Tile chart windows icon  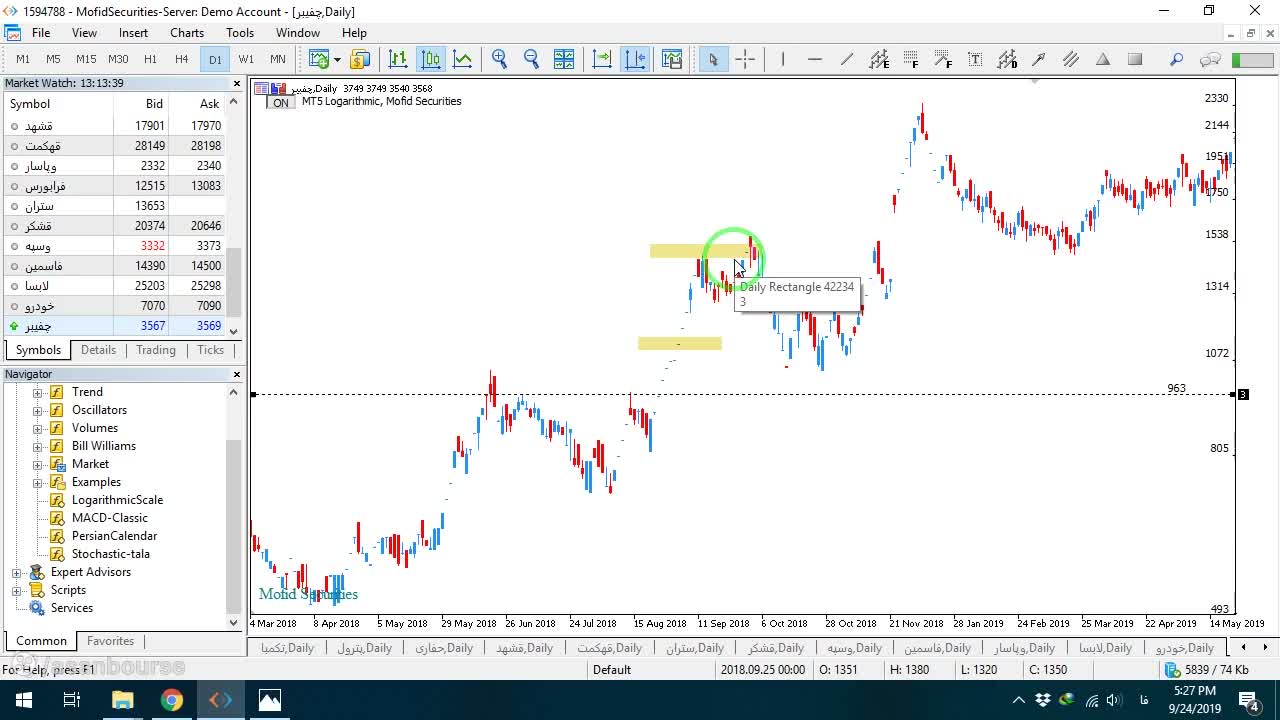coord(564,59)
